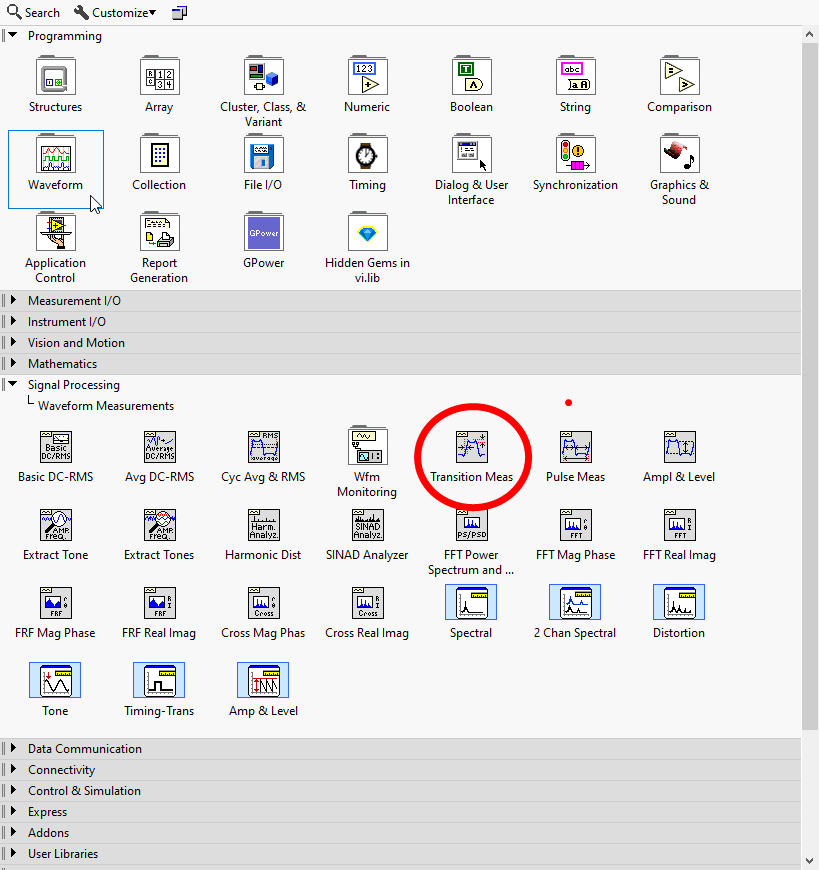Open the Customize dropdown menu
The height and width of the screenshot is (870, 819).
(115, 13)
